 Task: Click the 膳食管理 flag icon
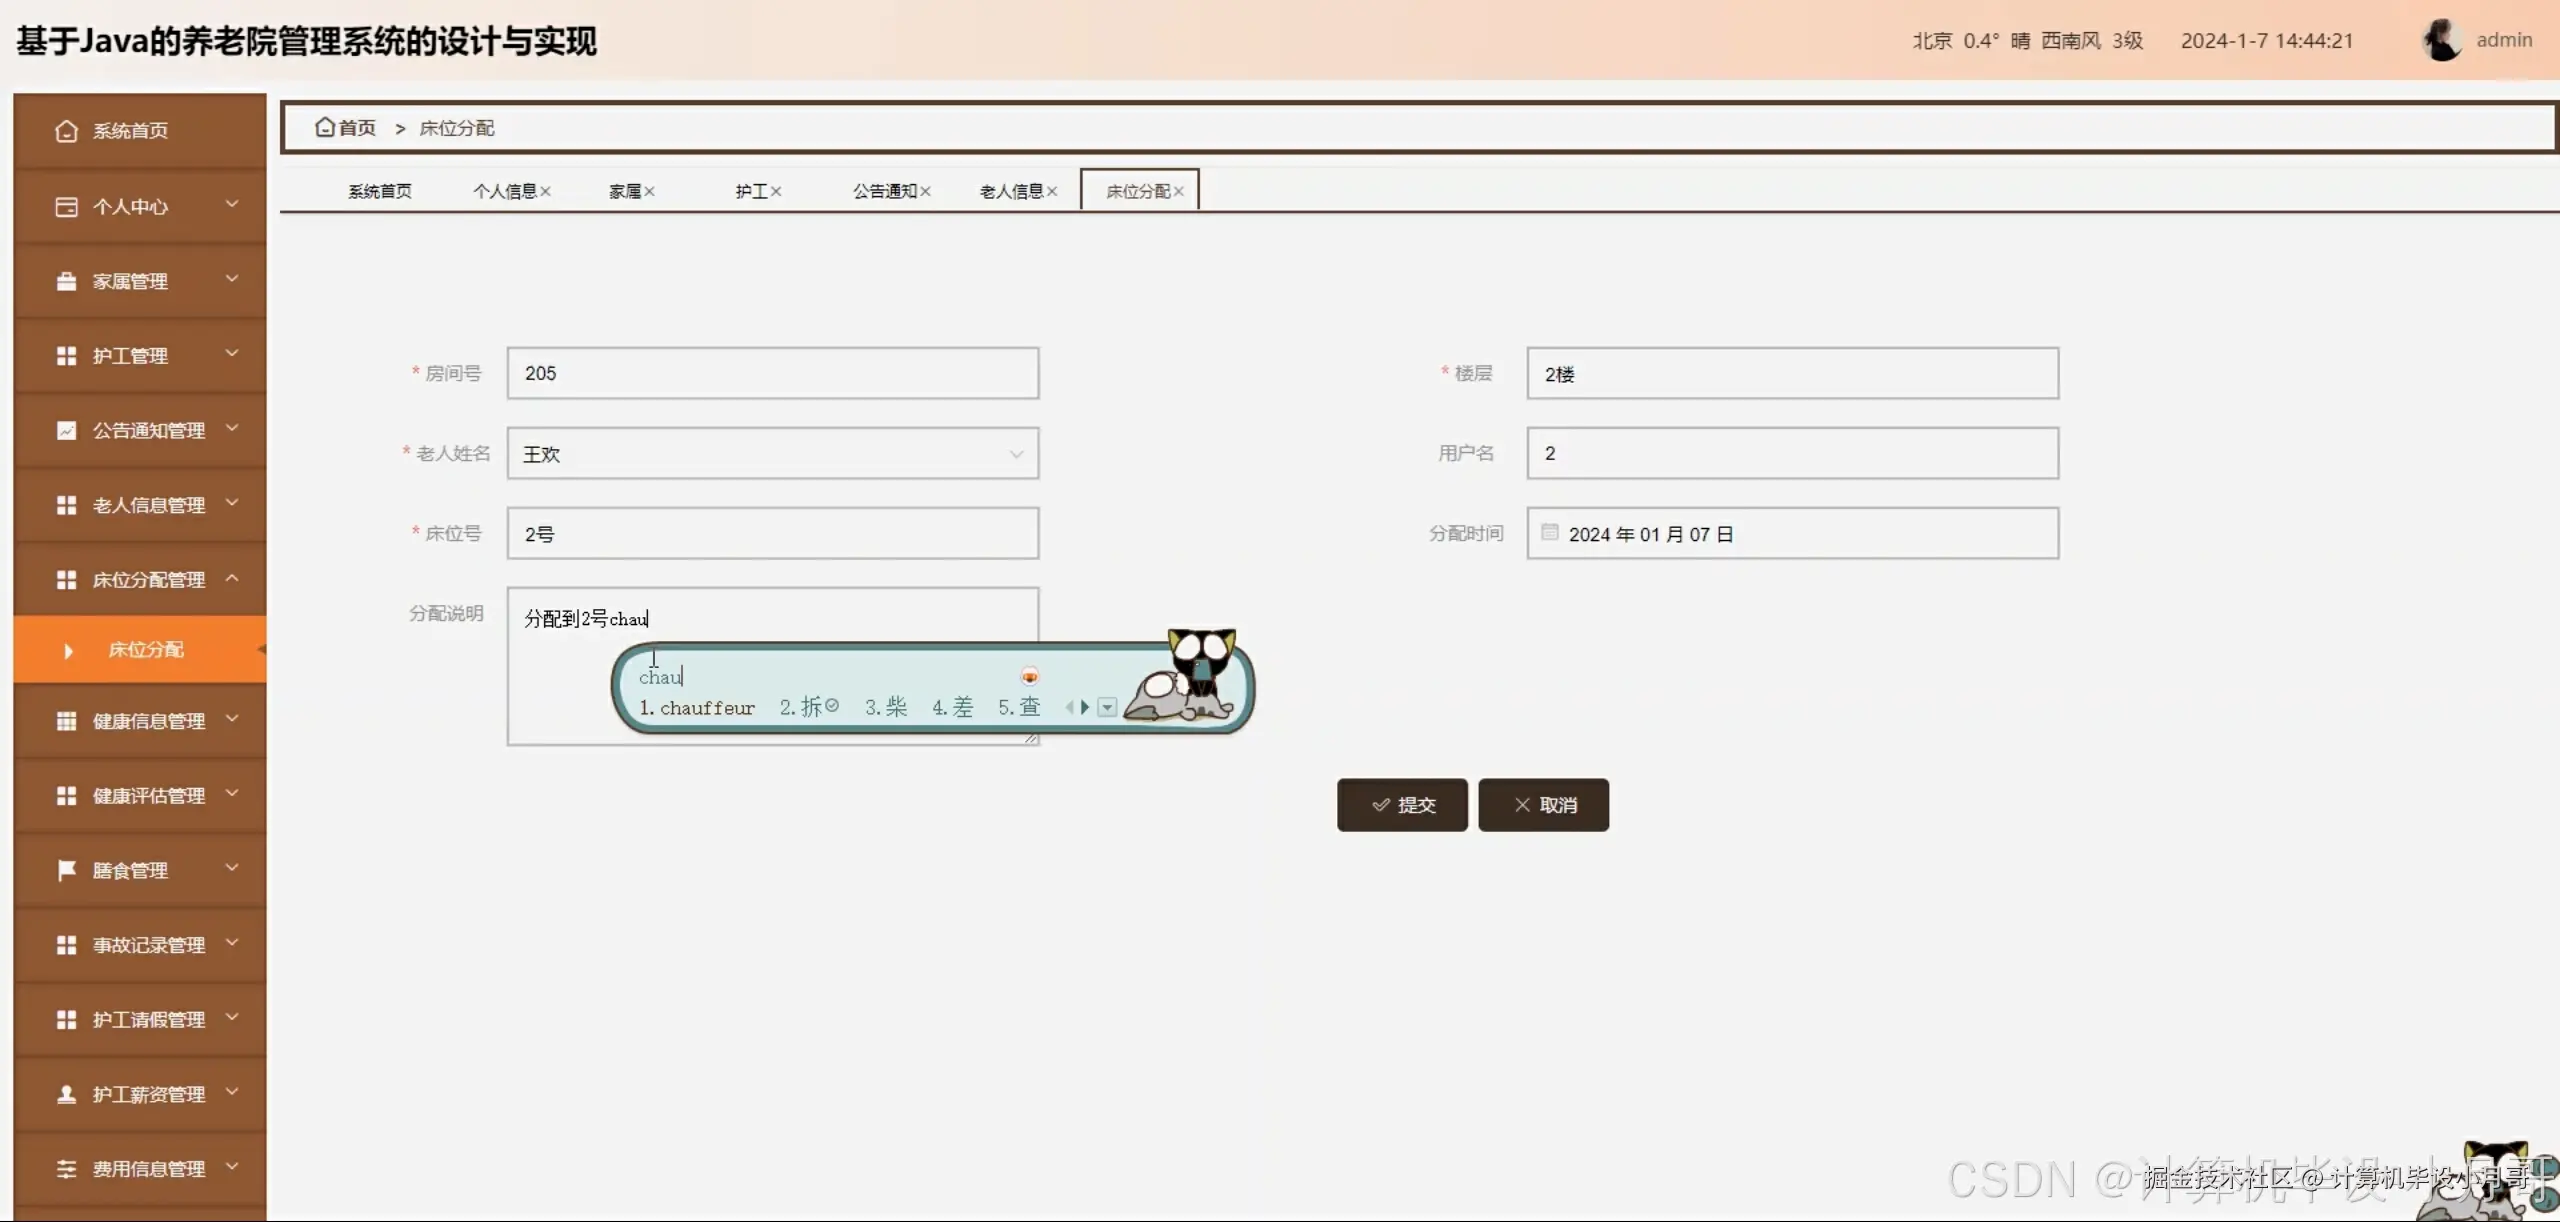point(66,870)
